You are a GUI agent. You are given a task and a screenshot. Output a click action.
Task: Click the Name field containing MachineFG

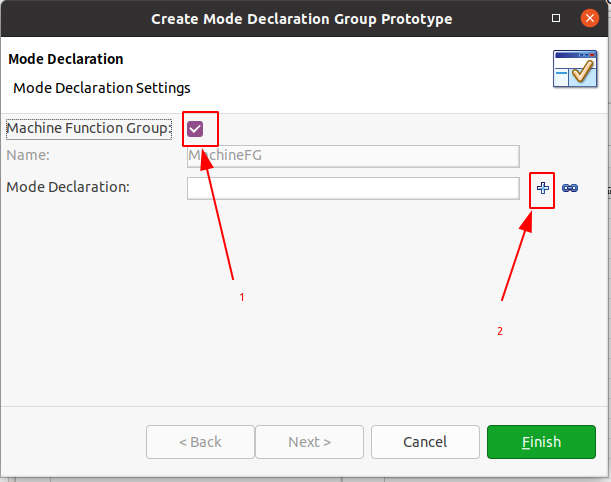pos(353,157)
